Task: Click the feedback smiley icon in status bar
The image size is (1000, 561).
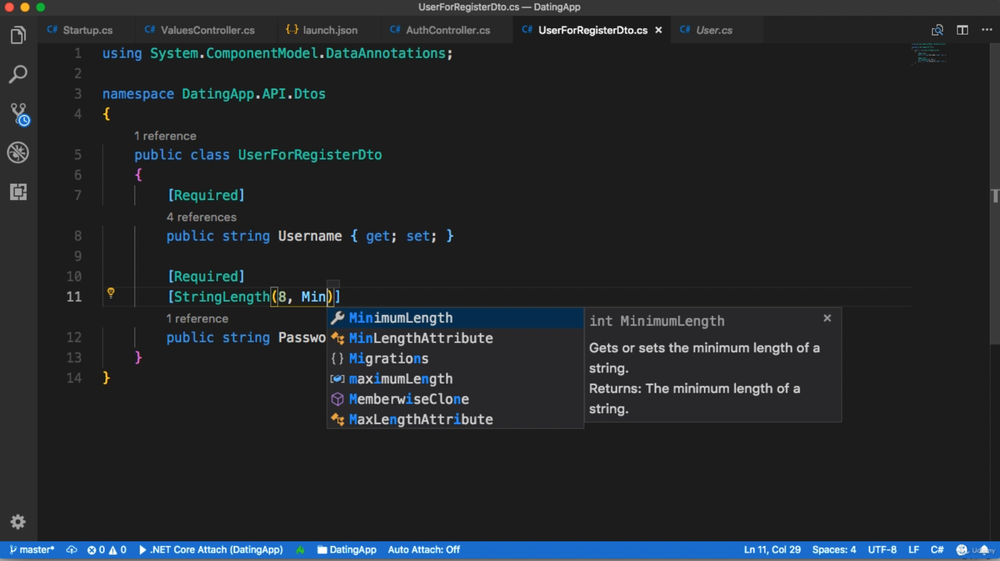Action: (x=962, y=550)
